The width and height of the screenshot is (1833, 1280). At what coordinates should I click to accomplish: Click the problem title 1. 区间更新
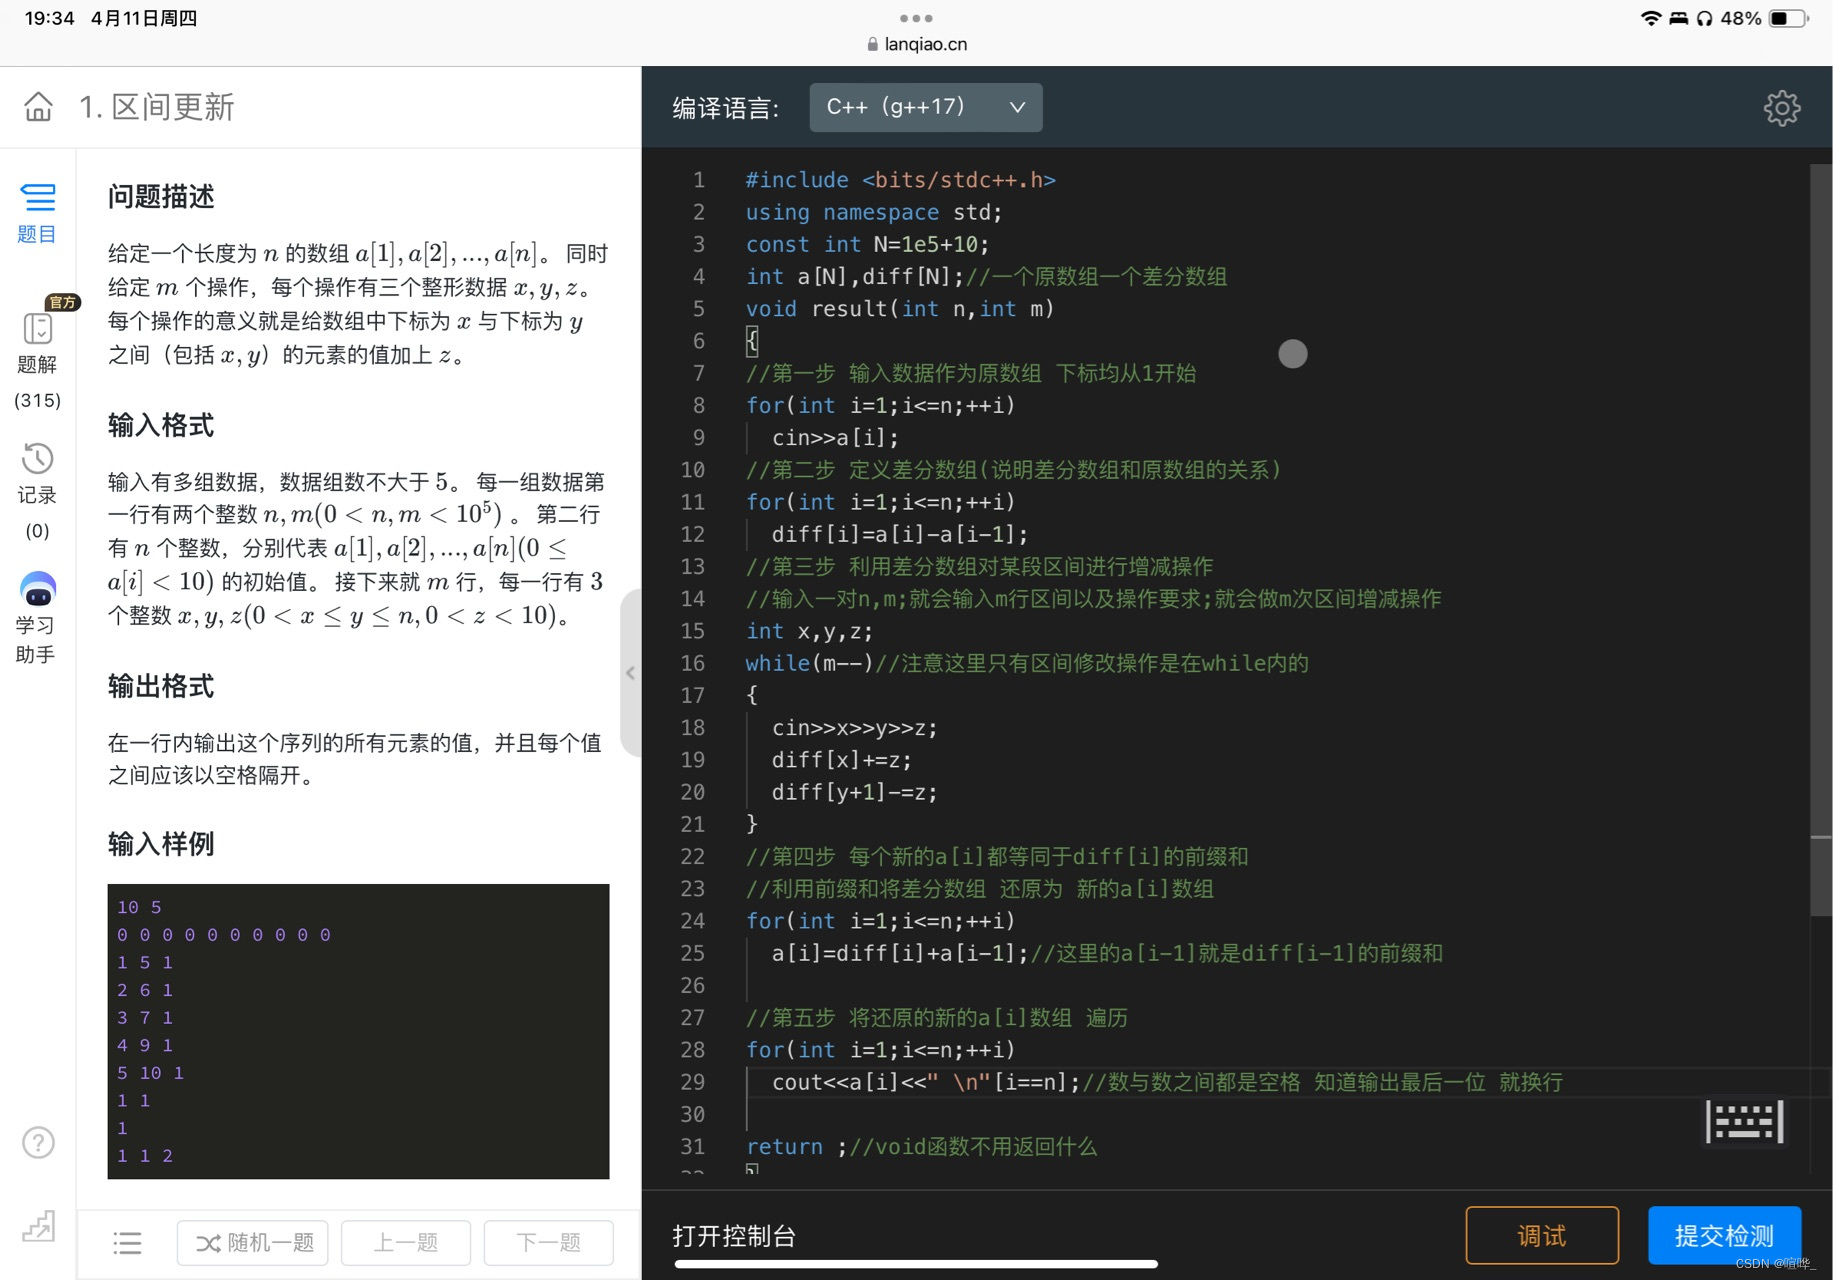coord(157,107)
